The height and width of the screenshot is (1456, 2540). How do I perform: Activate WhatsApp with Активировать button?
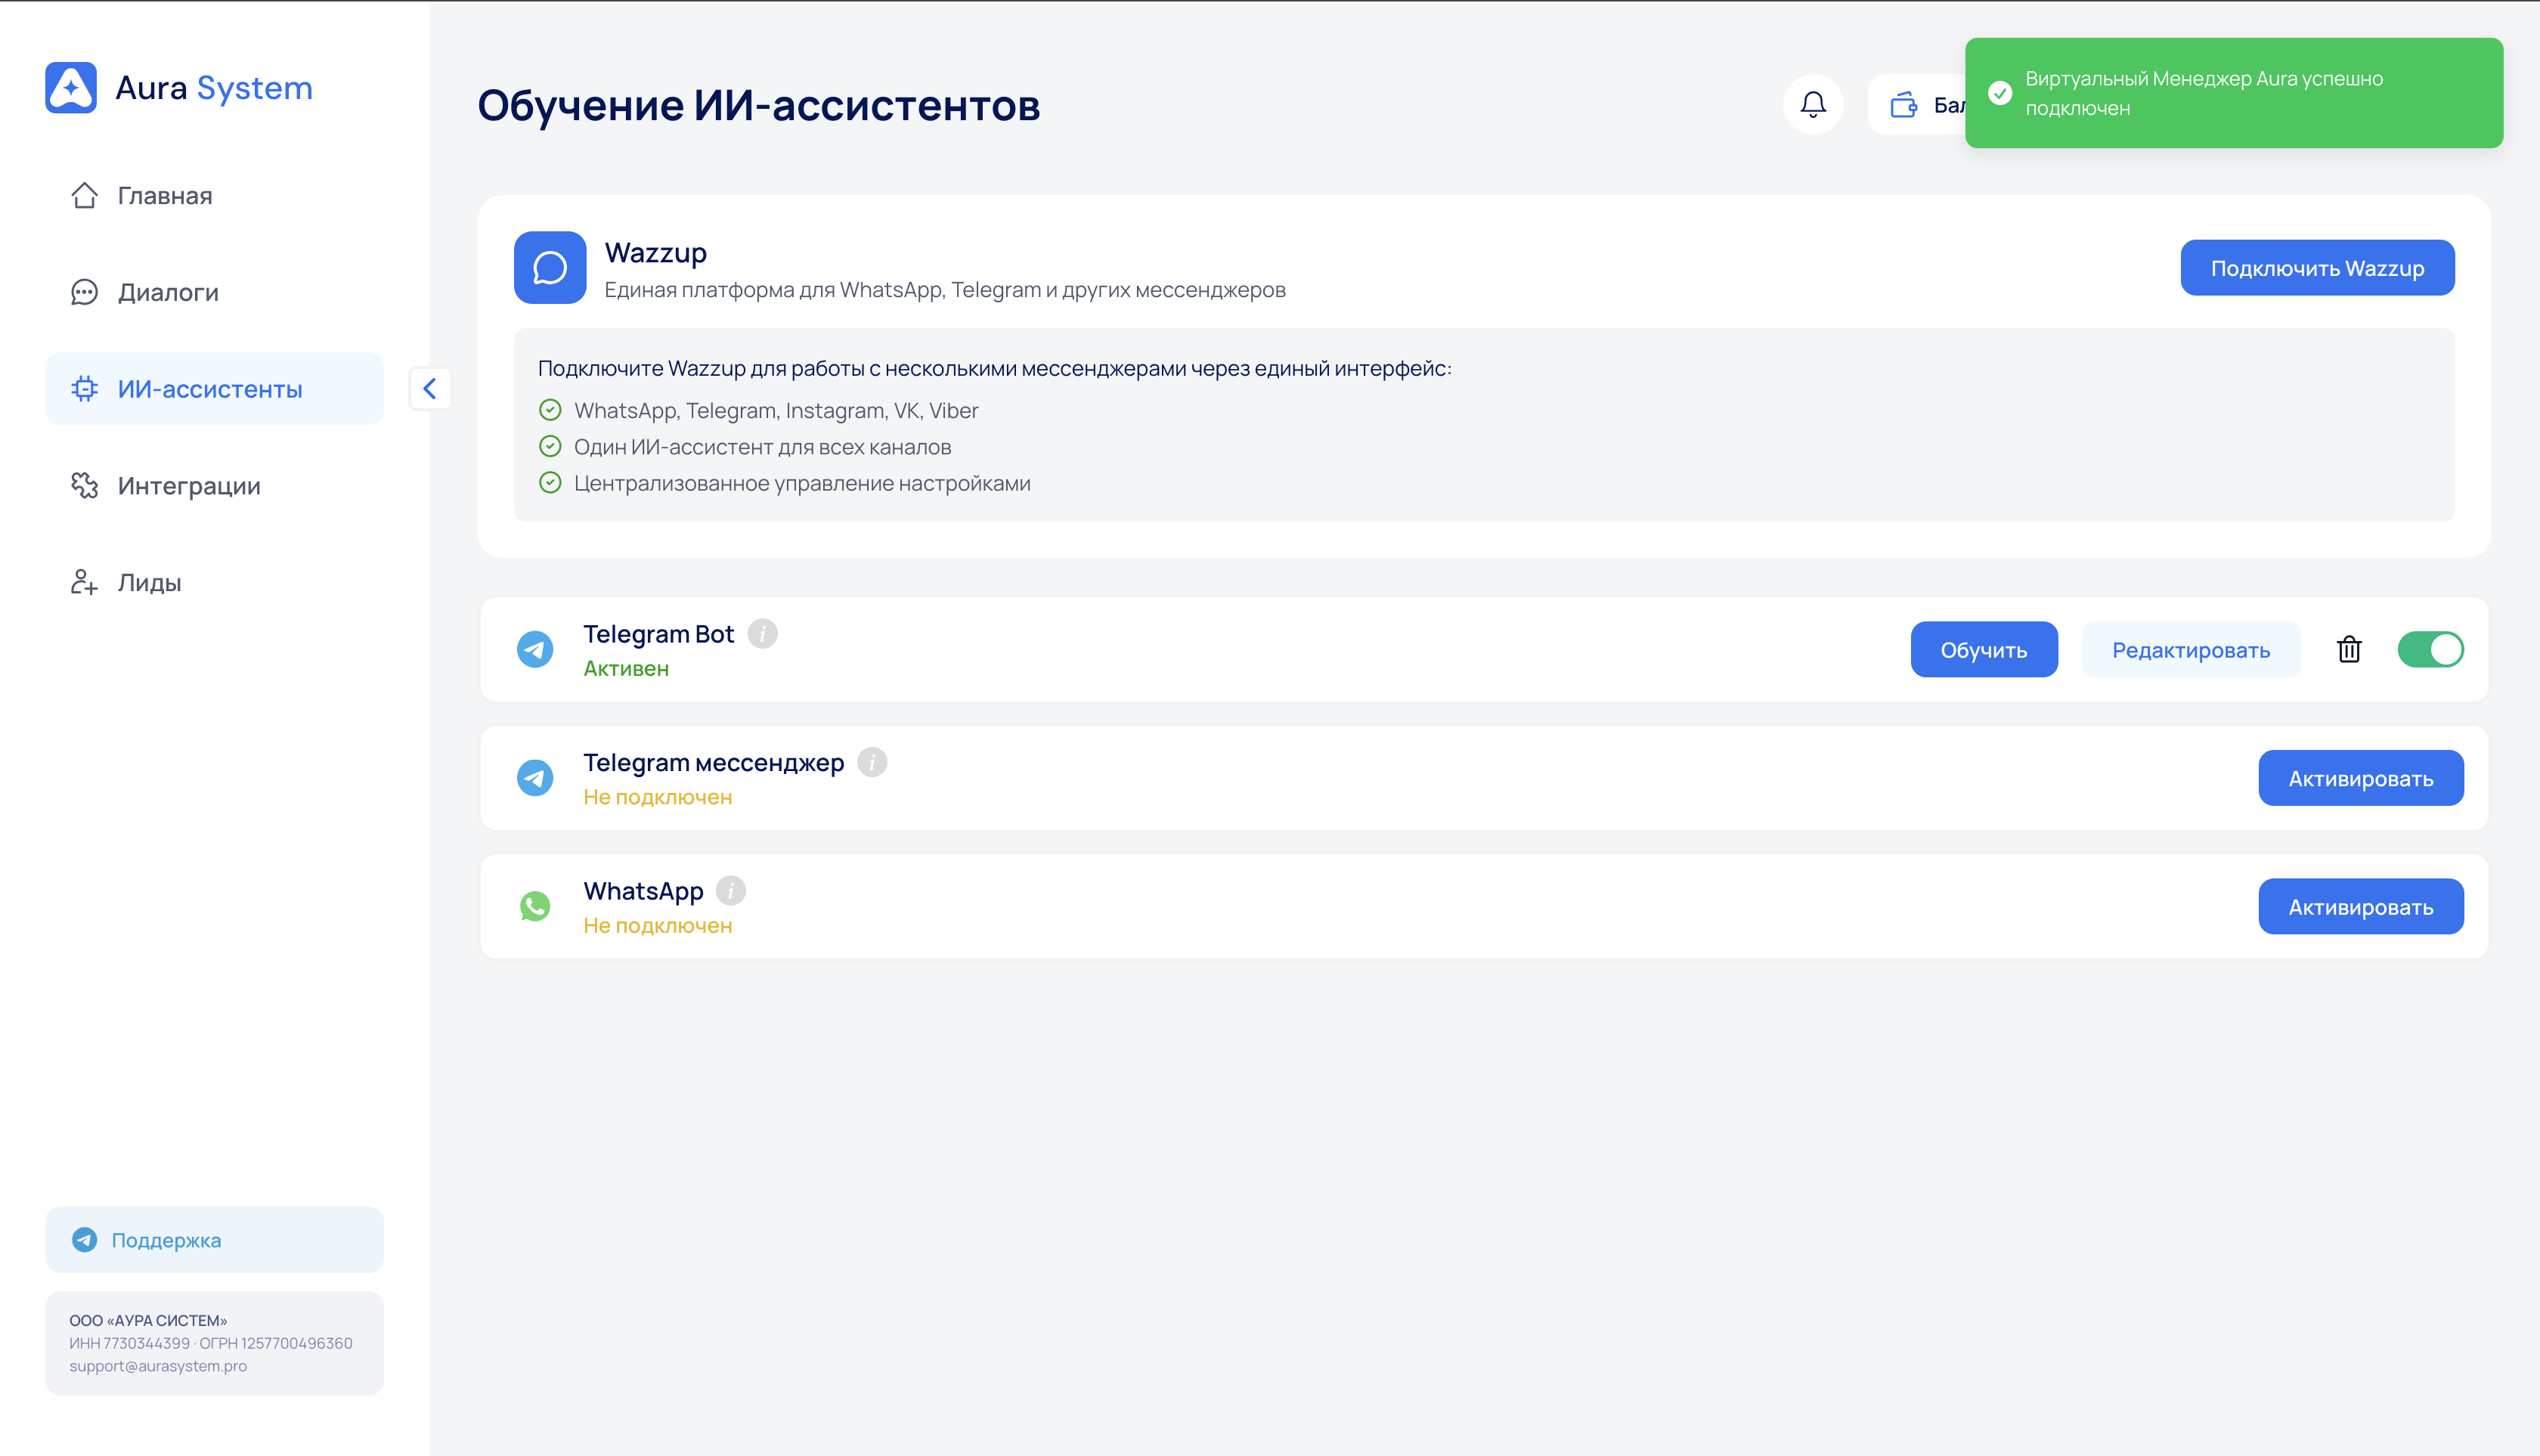(2360, 907)
